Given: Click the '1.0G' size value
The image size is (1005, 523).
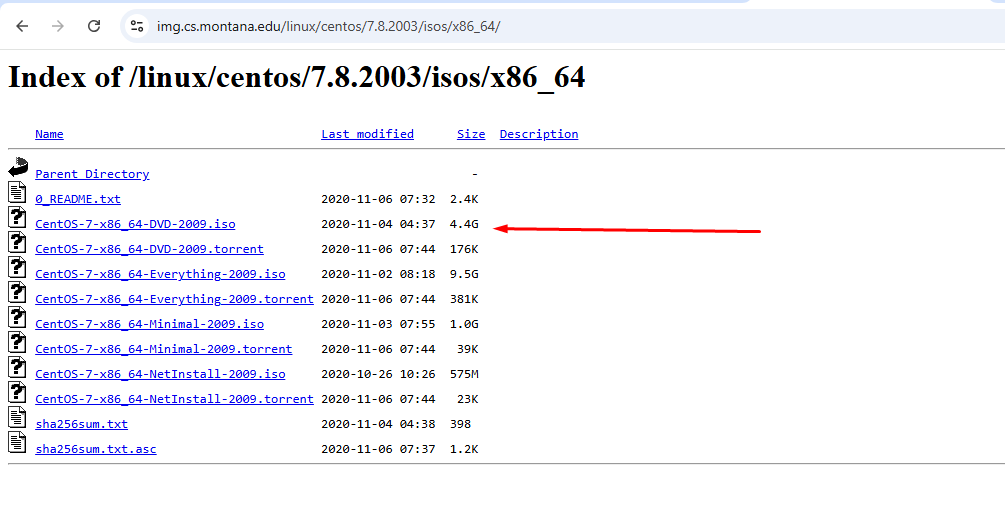Looking at the screenshot, I should coord(464,324).
